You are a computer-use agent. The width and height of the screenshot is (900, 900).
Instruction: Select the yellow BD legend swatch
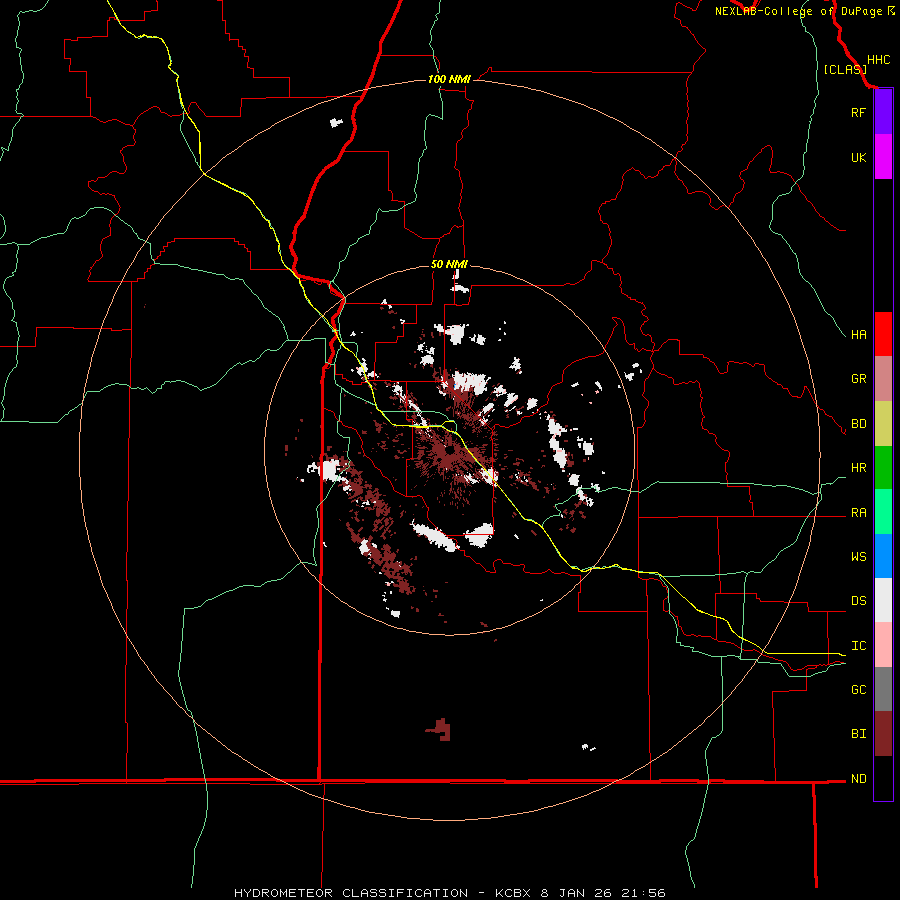883,424
